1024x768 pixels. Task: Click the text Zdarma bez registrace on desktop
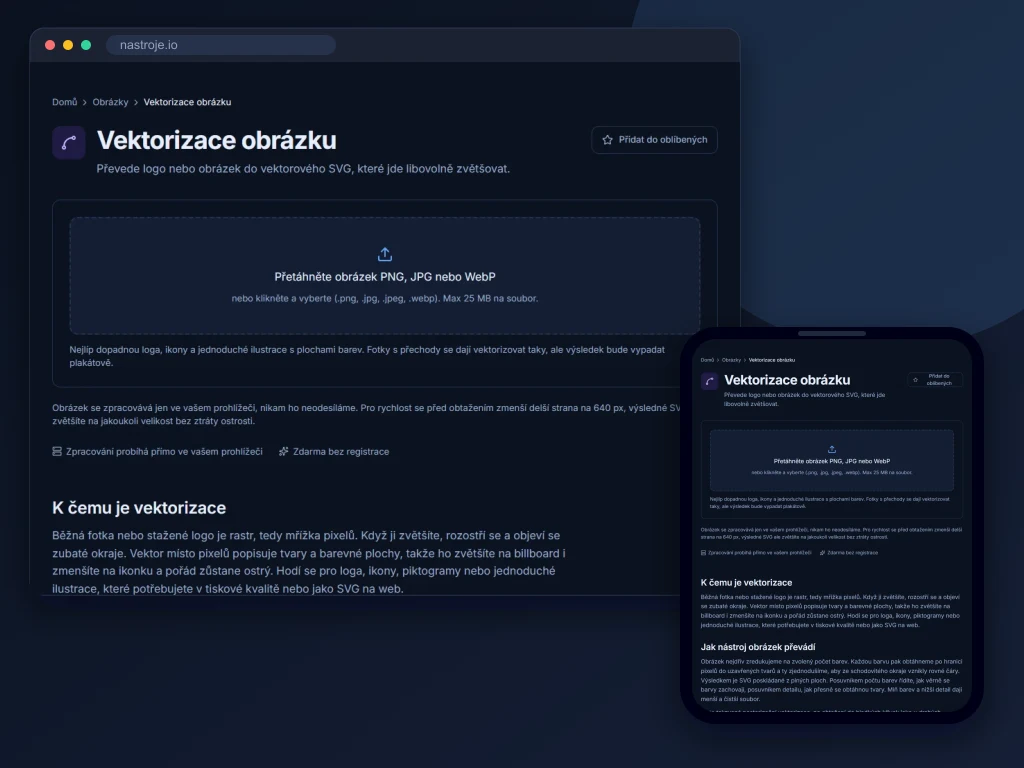(341, 451)
